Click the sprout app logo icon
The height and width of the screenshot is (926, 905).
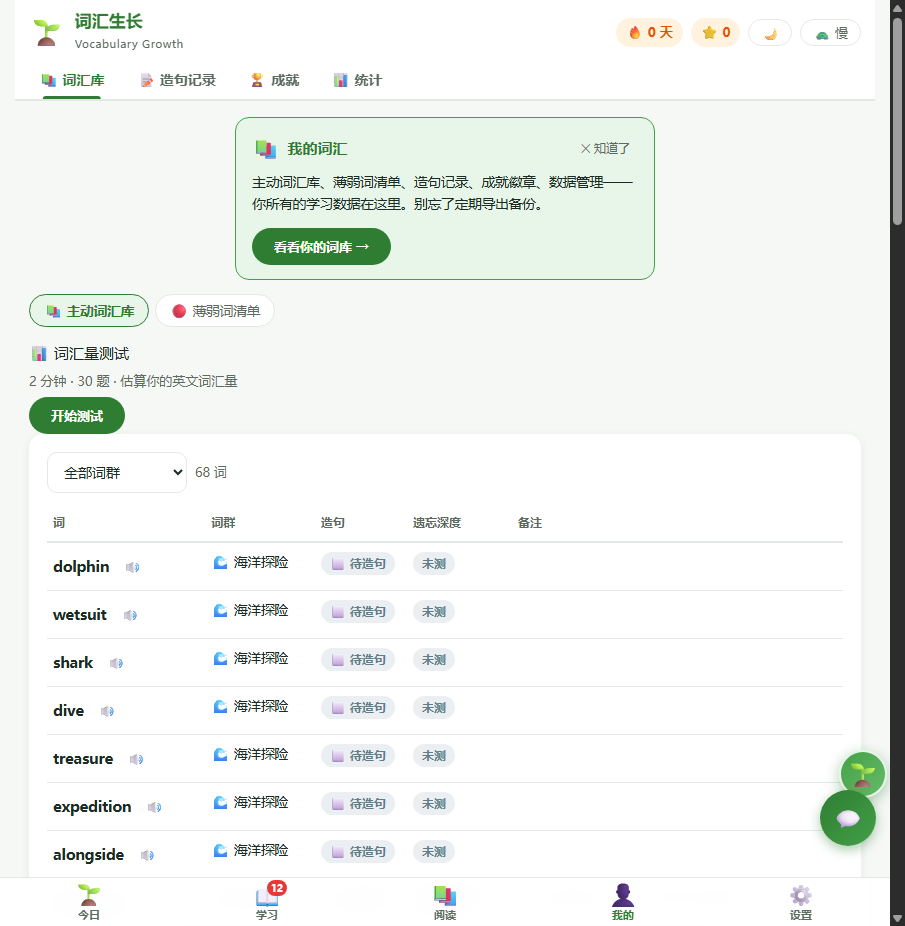click(47, 32)
